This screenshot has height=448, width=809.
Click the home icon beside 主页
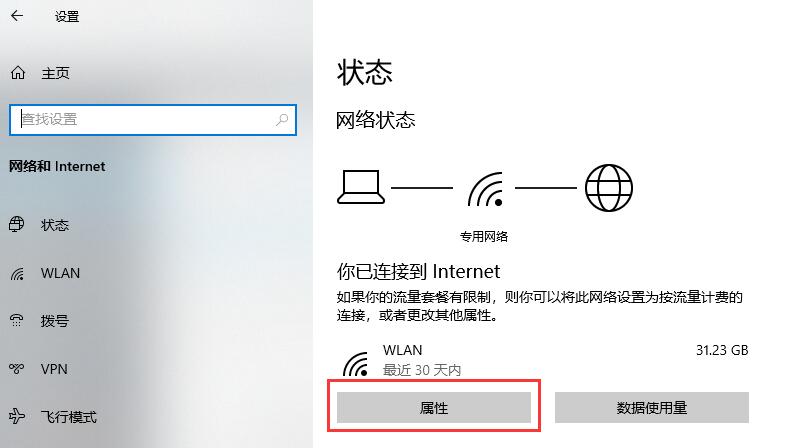tap(18, 73)
